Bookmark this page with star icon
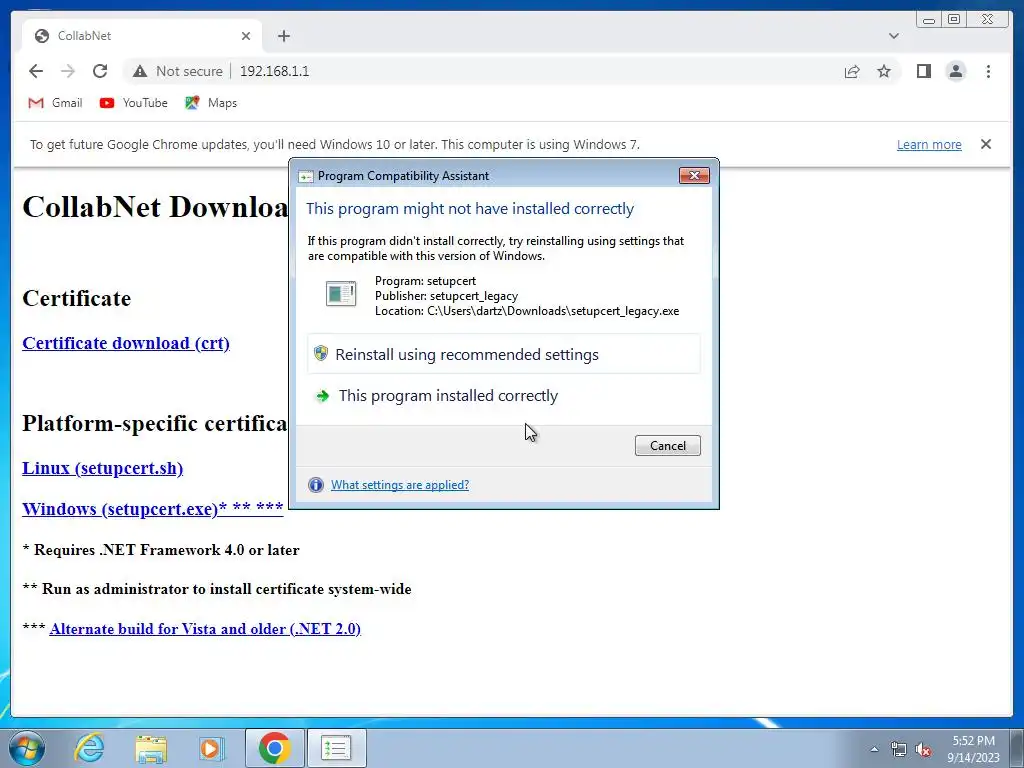1024x768 pixels. pos(884,71)
